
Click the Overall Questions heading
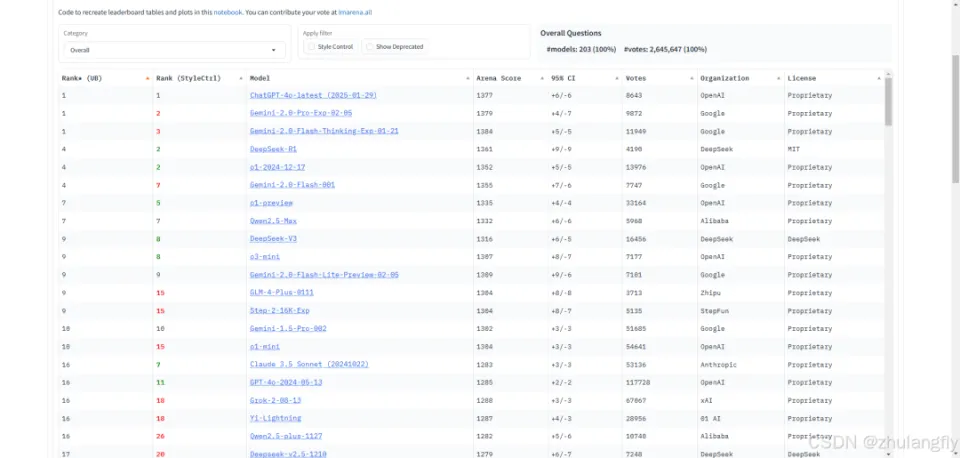tap(571, 33)
